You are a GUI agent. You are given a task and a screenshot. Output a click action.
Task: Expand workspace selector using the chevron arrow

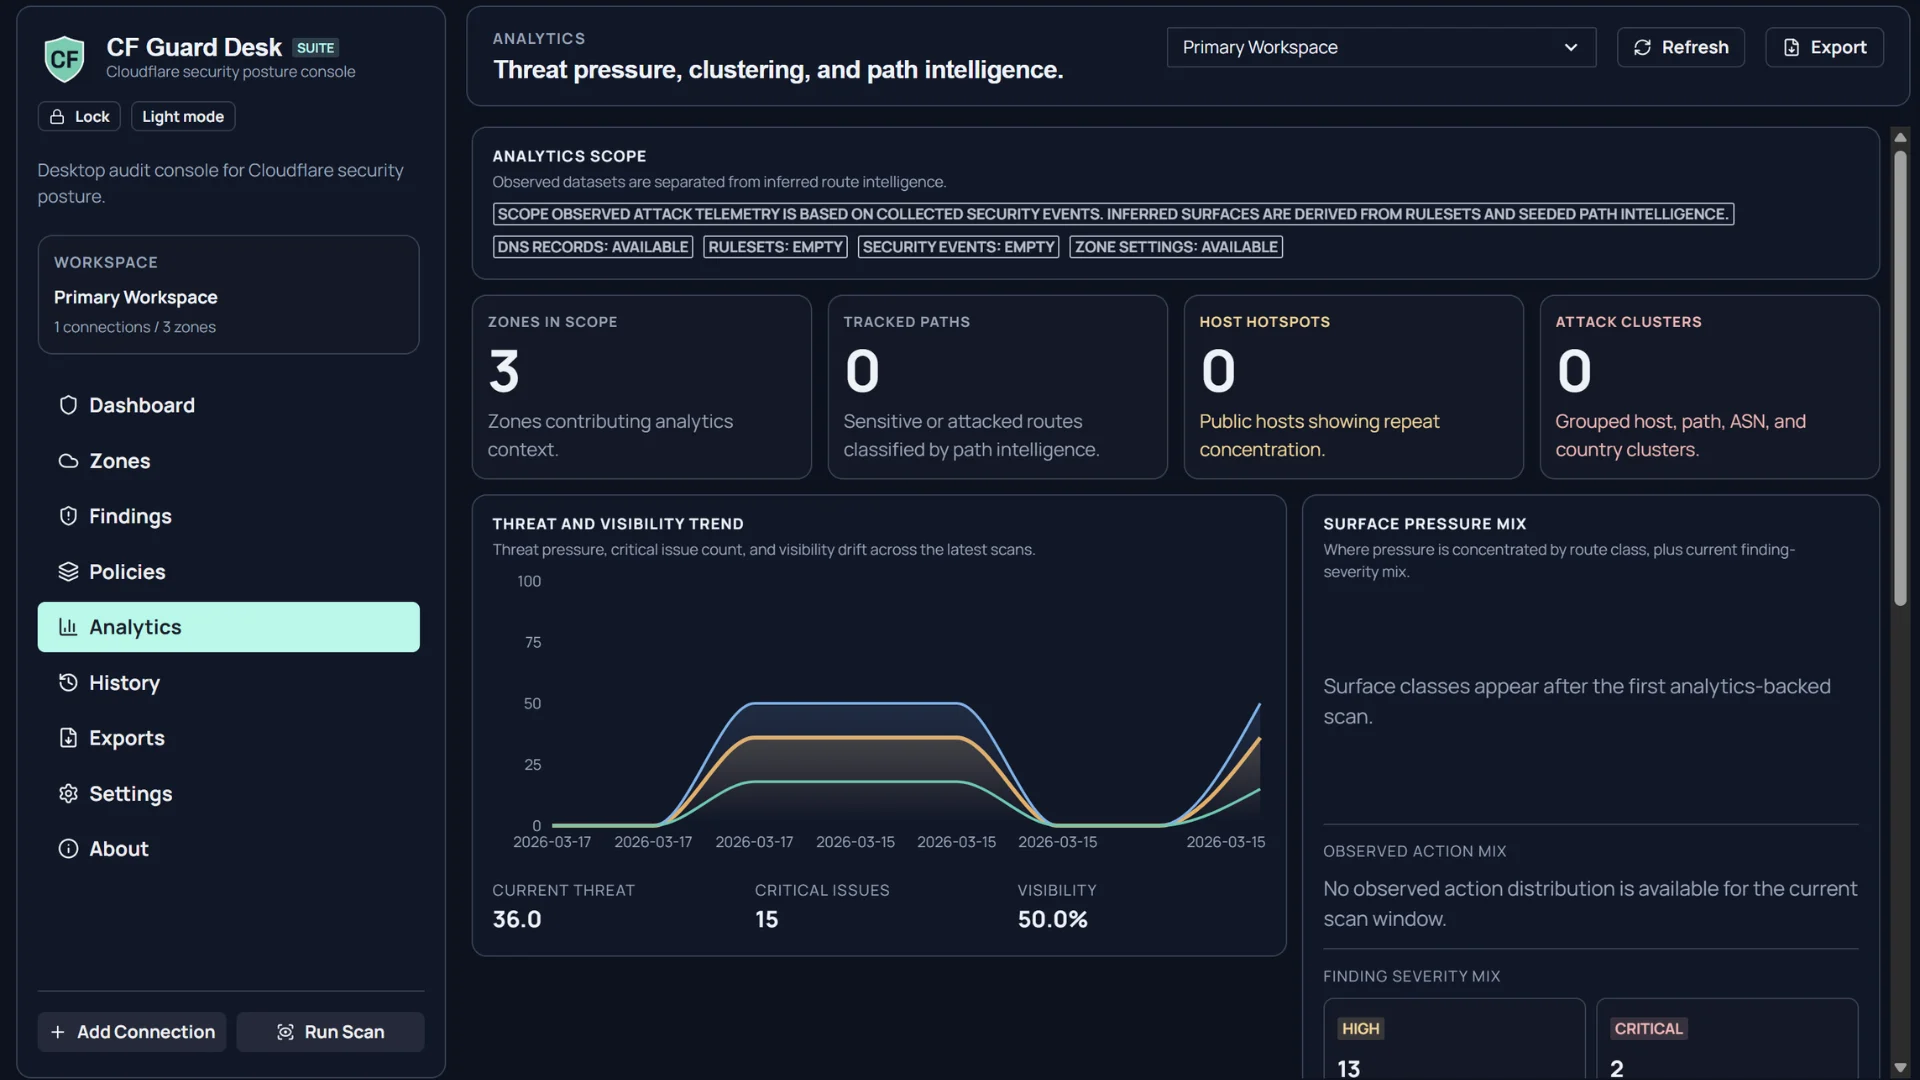pyautogui.click(x=1571, y=47)
